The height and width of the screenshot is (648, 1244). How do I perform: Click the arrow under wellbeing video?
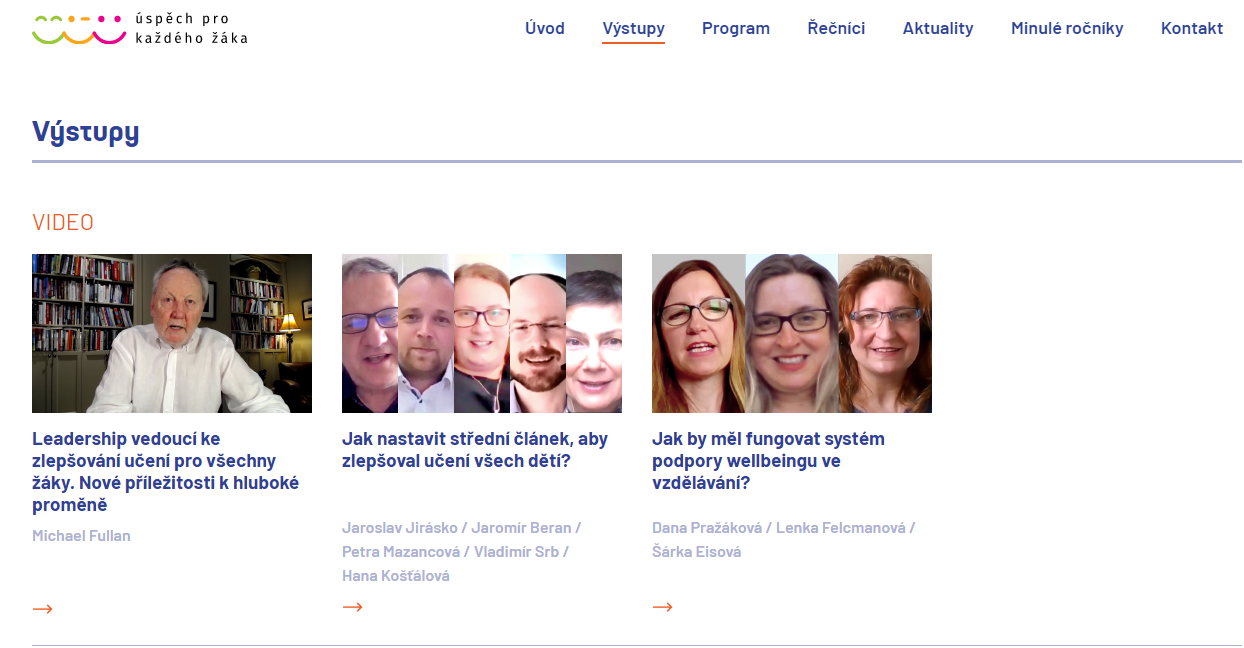pyautogui.click(x=662, y=607)
